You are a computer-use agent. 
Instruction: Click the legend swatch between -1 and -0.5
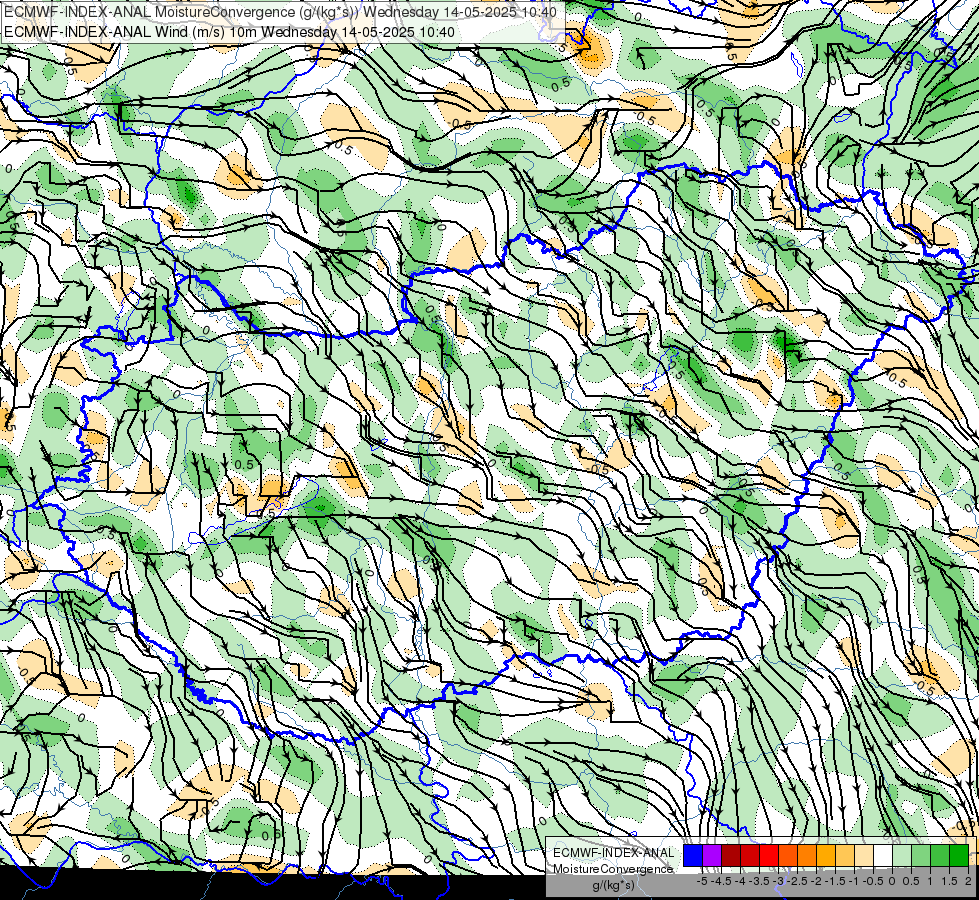point(865,855)
